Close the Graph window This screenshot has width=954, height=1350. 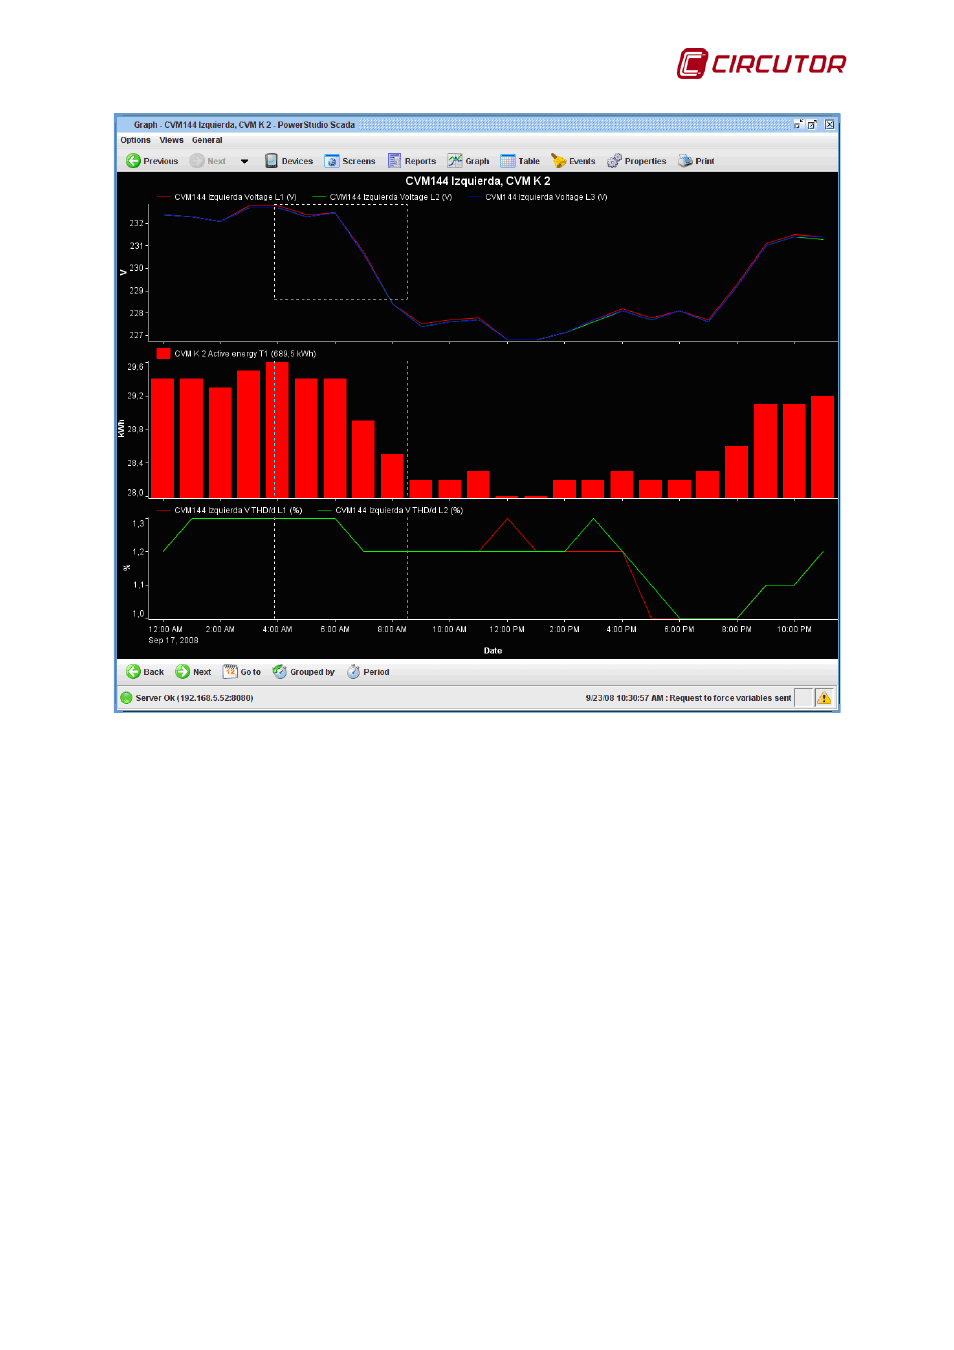click(829, 125)
